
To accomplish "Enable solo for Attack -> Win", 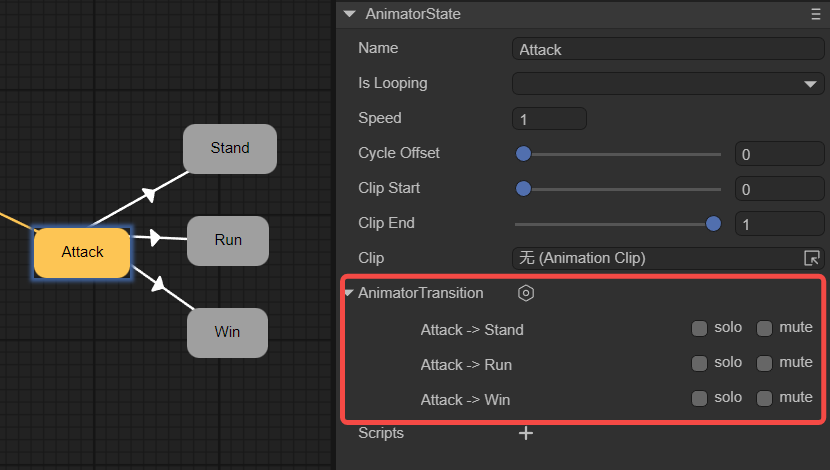I will 700,399.
